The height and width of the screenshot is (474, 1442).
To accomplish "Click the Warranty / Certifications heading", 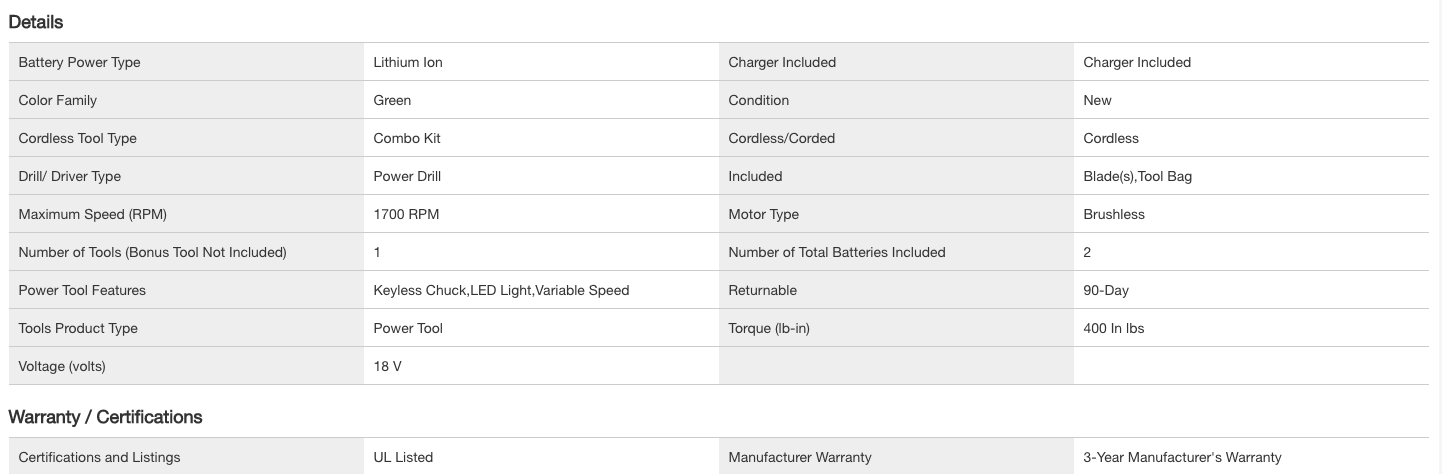I will [x=105, y=417].
